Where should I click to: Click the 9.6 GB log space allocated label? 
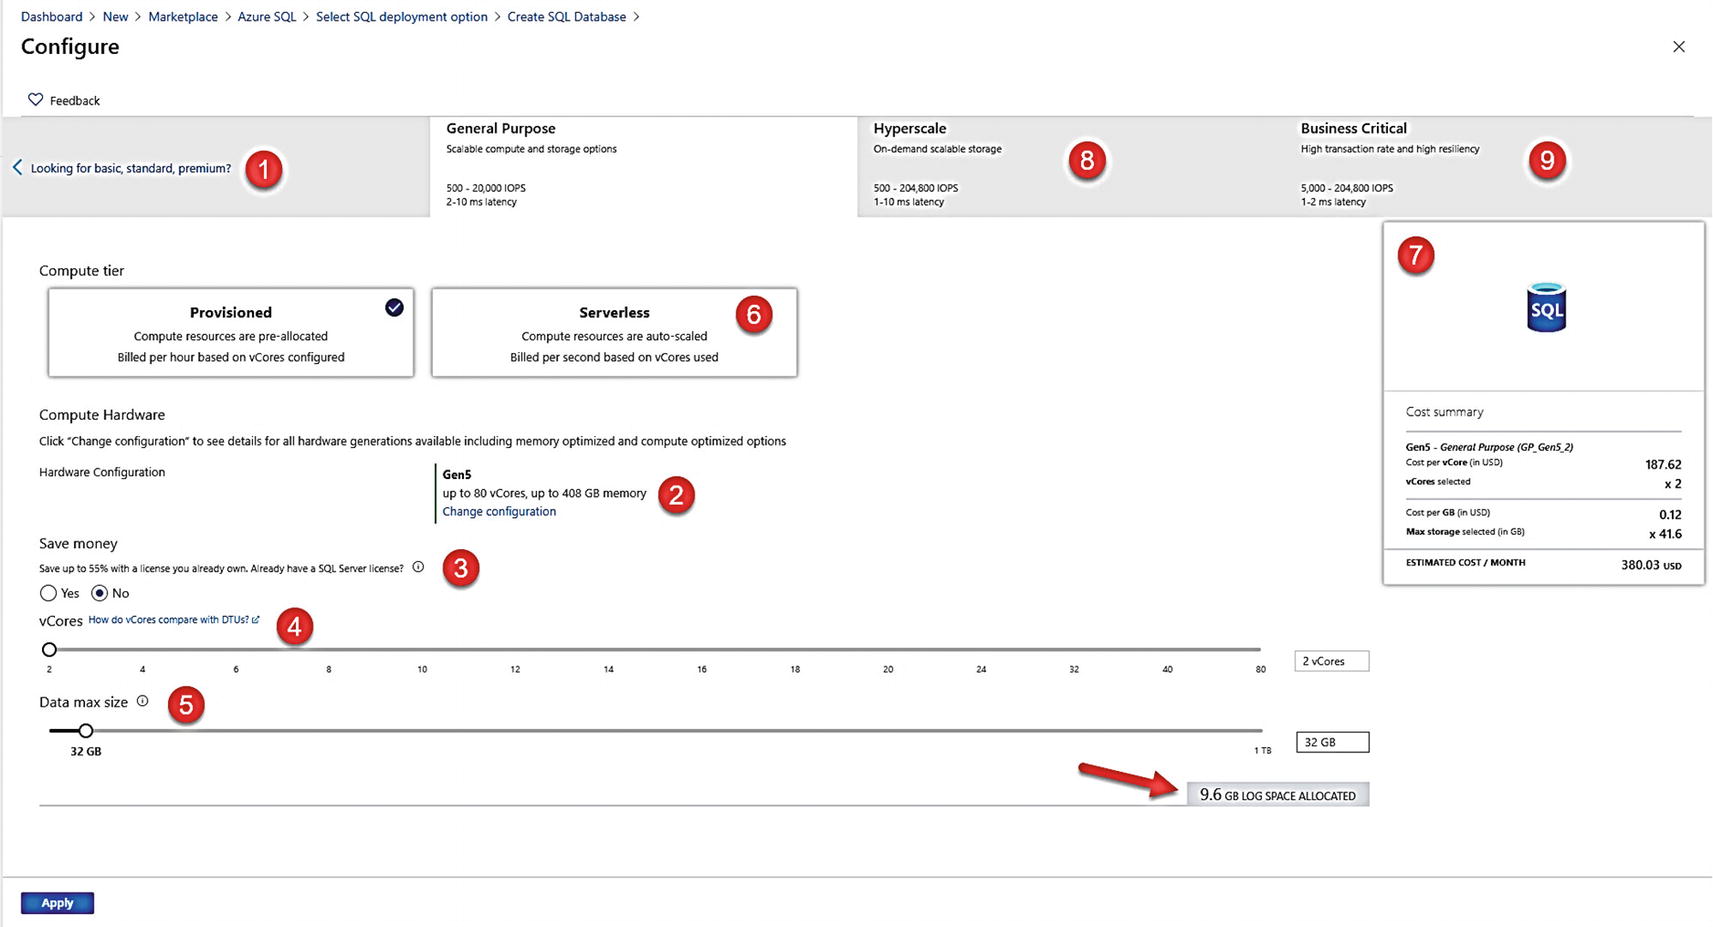pyautogui.click(x=1278, y=795)
